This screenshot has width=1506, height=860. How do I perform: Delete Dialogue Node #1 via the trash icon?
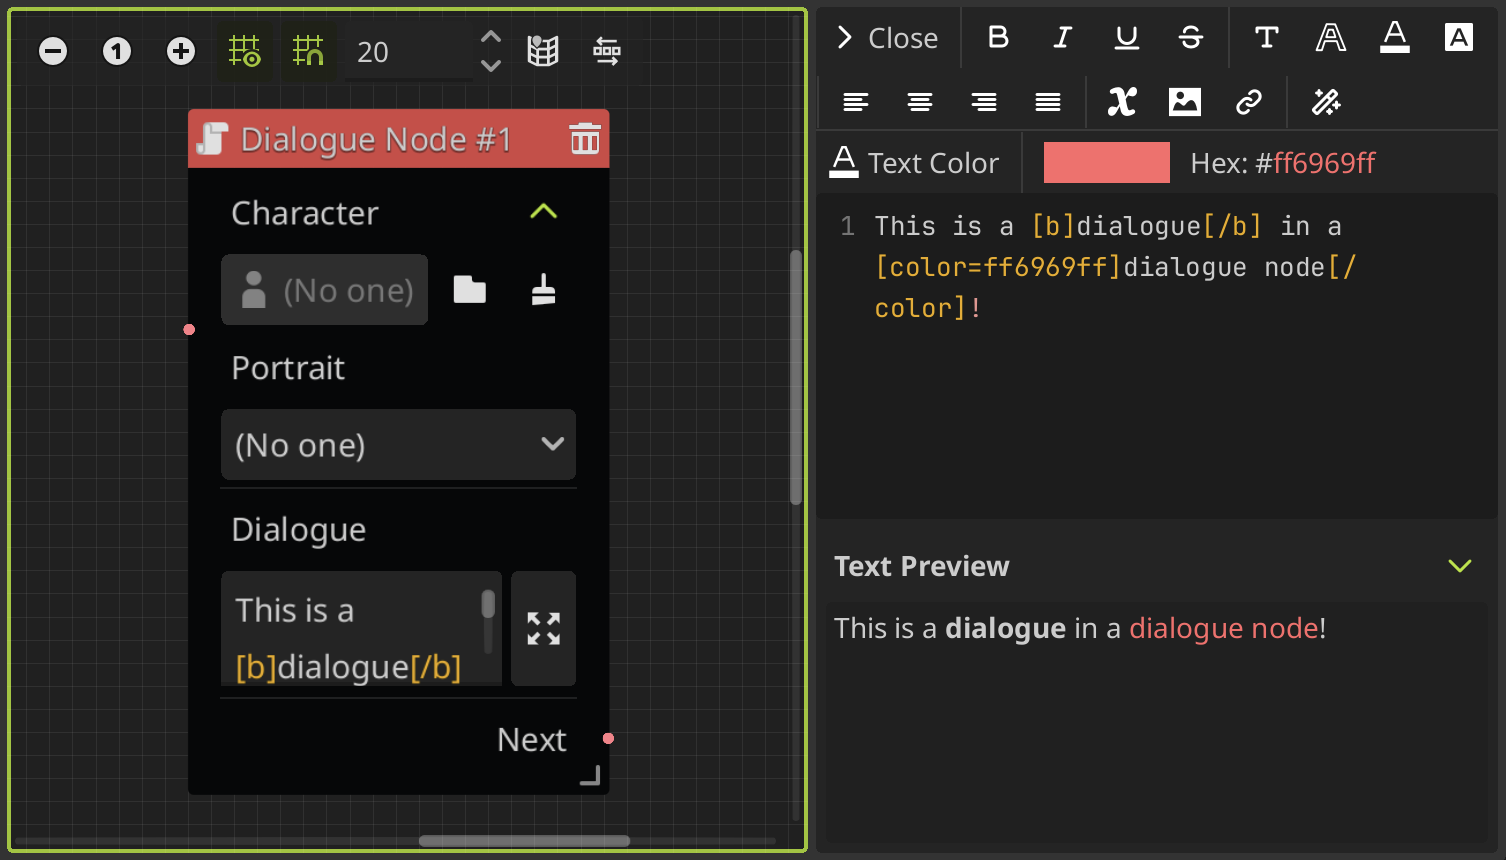[585, 139]
